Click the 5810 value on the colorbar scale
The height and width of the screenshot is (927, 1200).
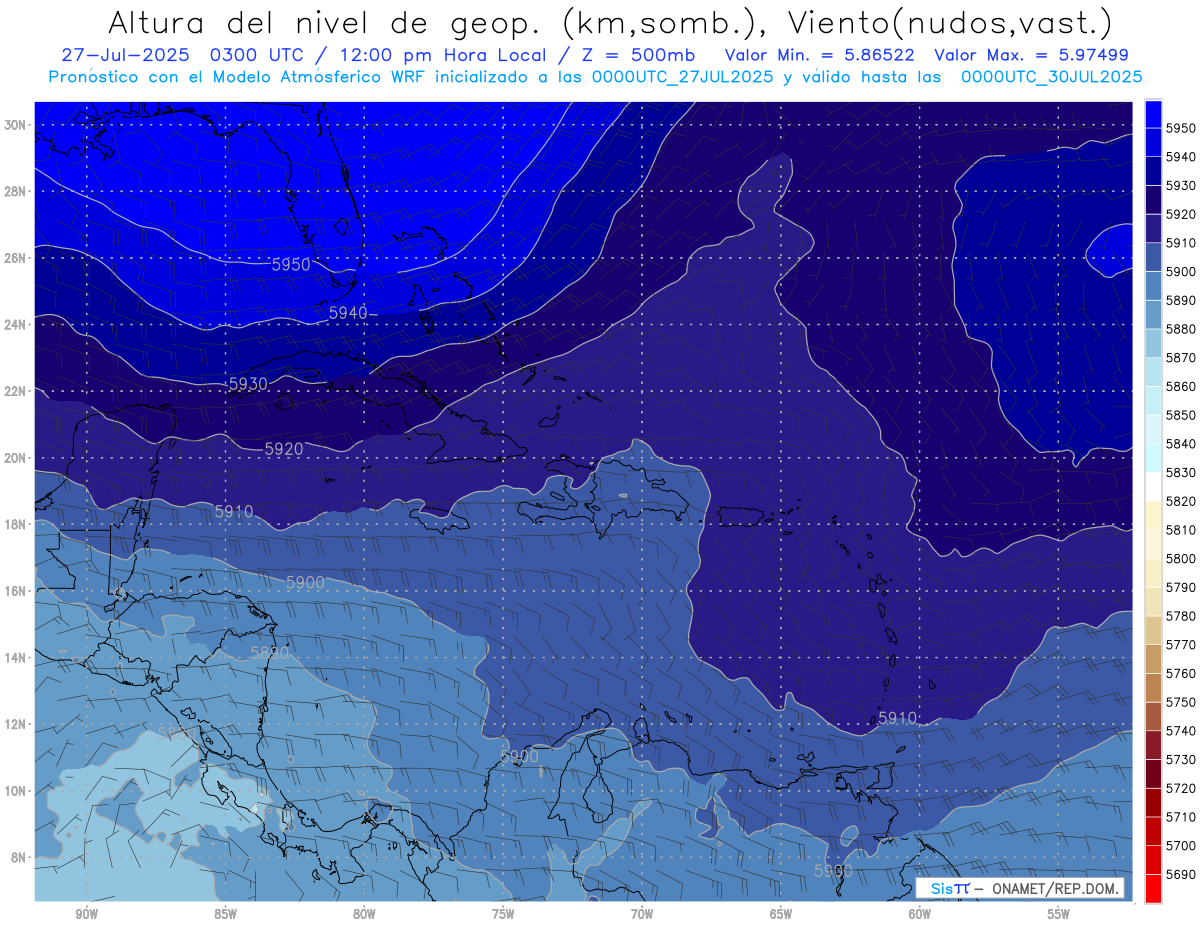tap(1181, 530)
